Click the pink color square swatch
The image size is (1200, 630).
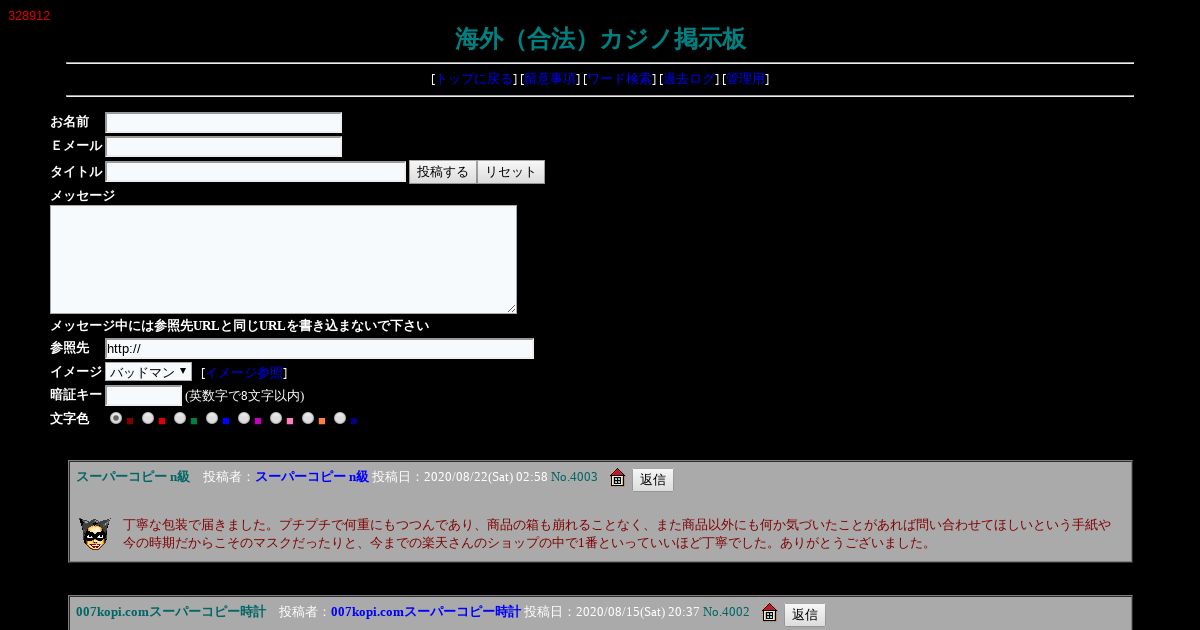pos(290,421)
